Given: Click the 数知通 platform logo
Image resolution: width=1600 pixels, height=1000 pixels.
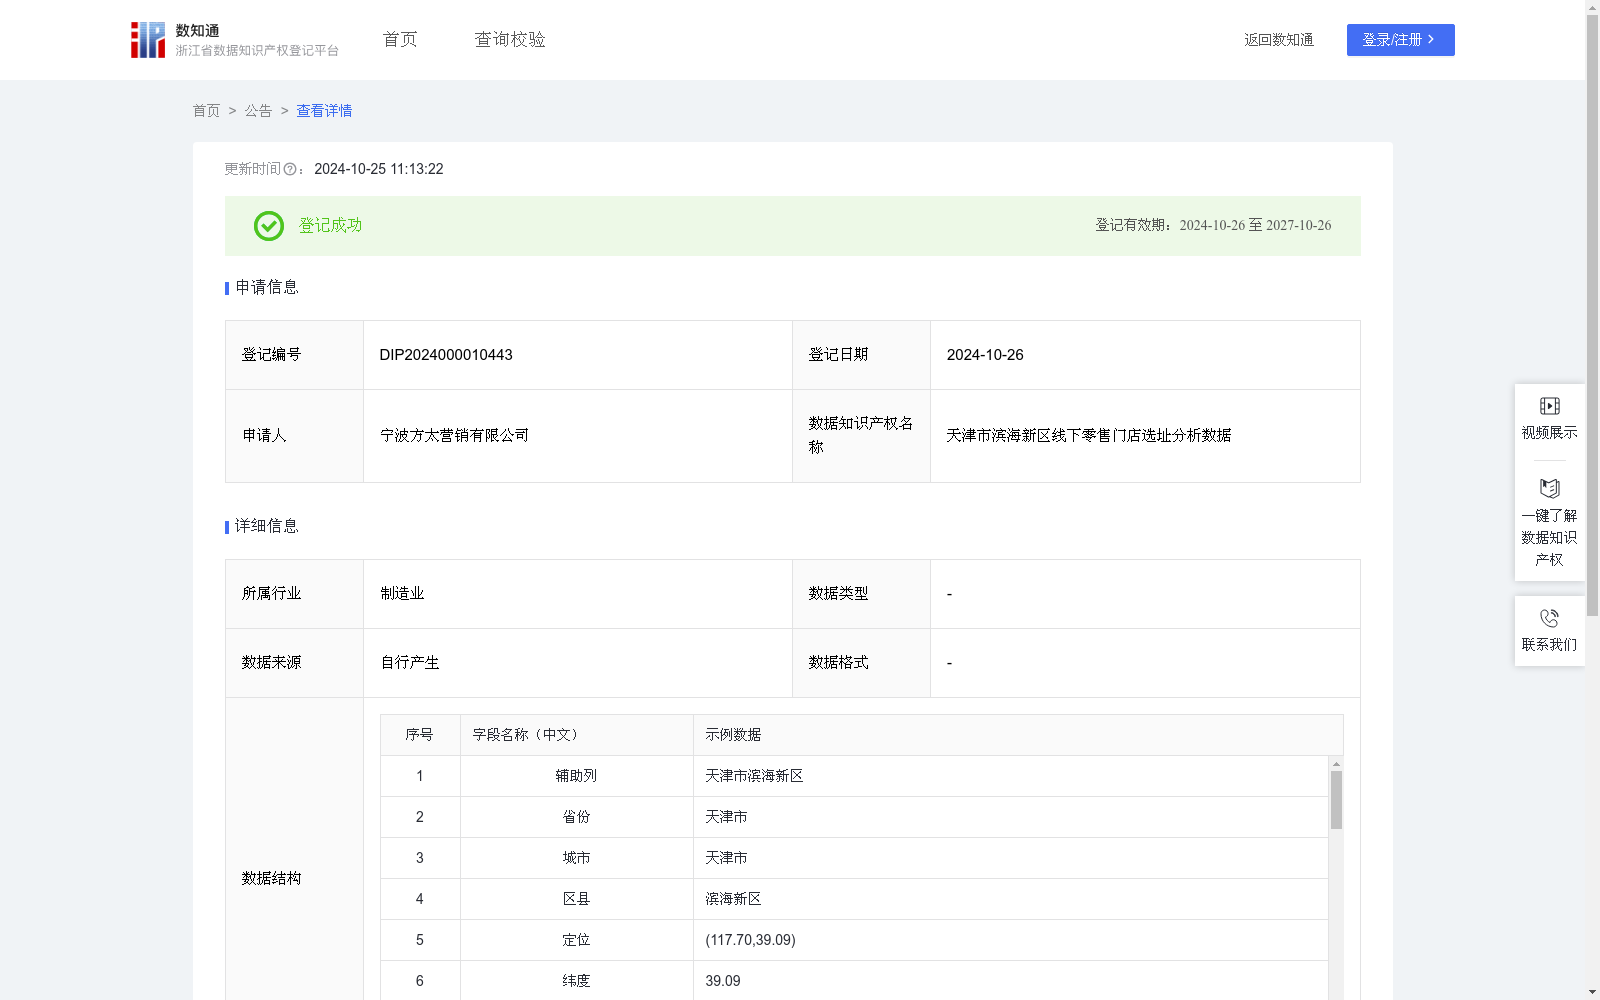Looking at the screenshot, I should pyautogui.click(x=147, y=39).
